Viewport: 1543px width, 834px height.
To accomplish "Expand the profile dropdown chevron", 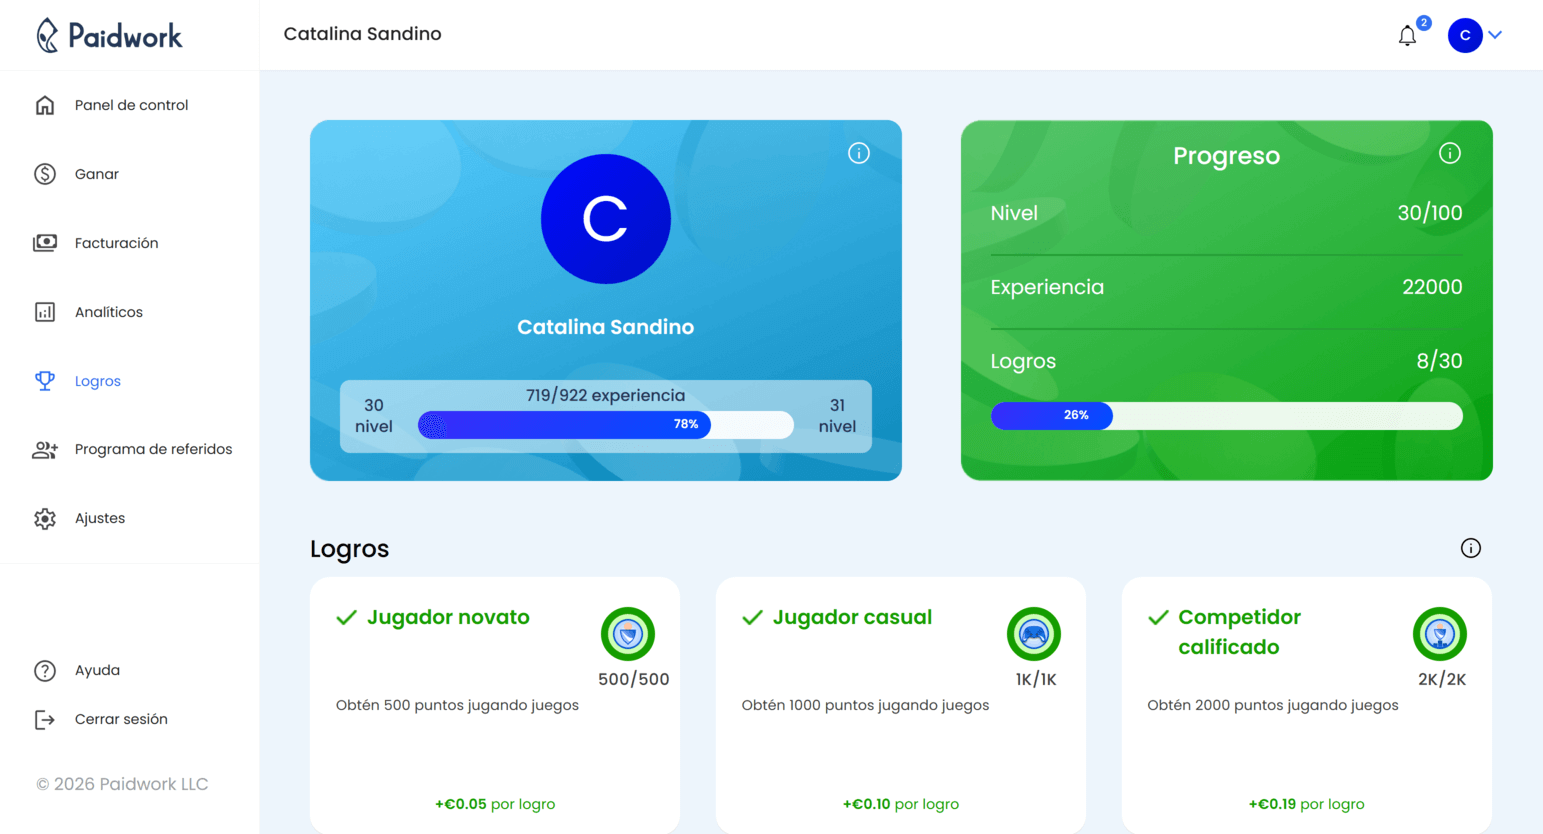I will point(1497,35).
